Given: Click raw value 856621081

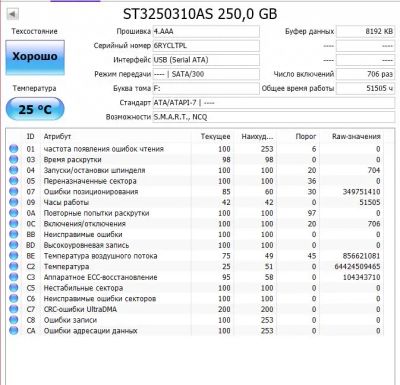Looking at the screenshot, I should pos(361,256).
